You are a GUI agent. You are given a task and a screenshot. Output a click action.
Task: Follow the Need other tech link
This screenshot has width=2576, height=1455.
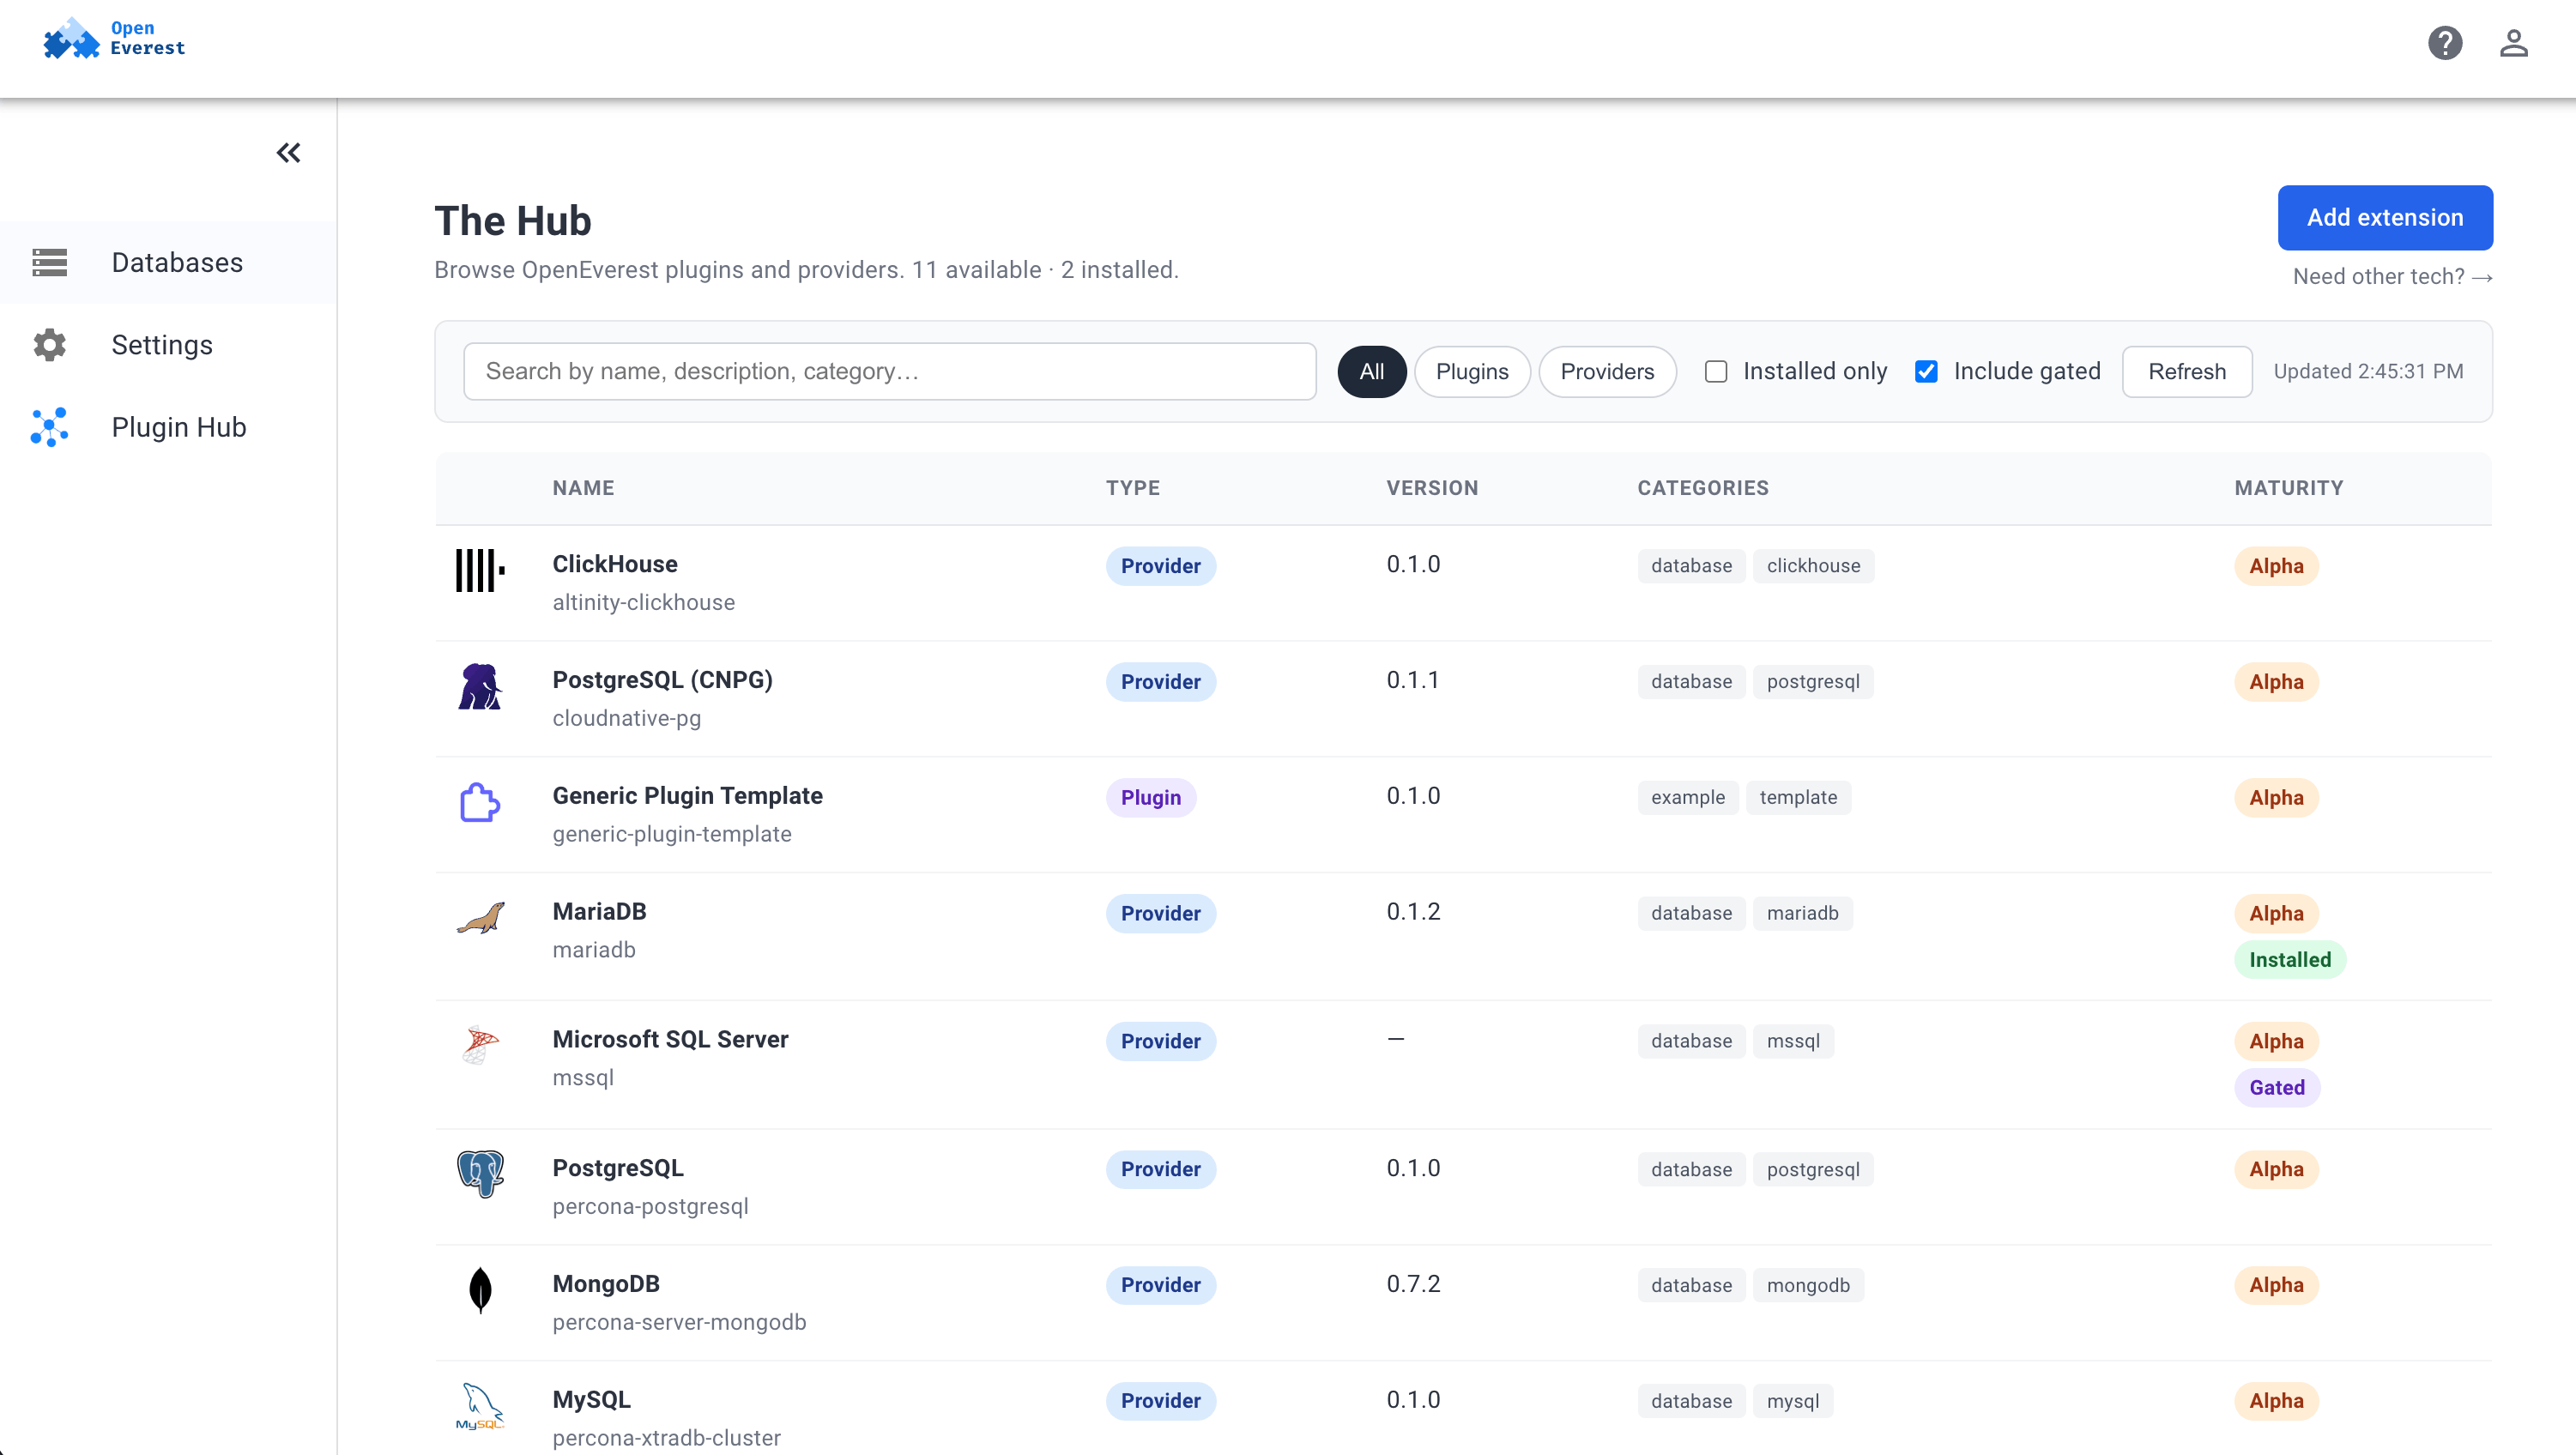tap(2392, 276)
